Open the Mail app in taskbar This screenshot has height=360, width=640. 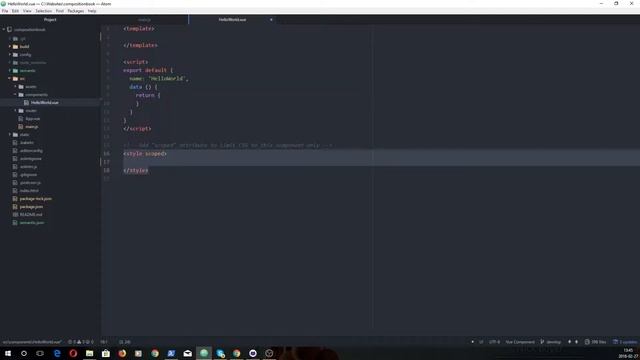coord(187,353)
